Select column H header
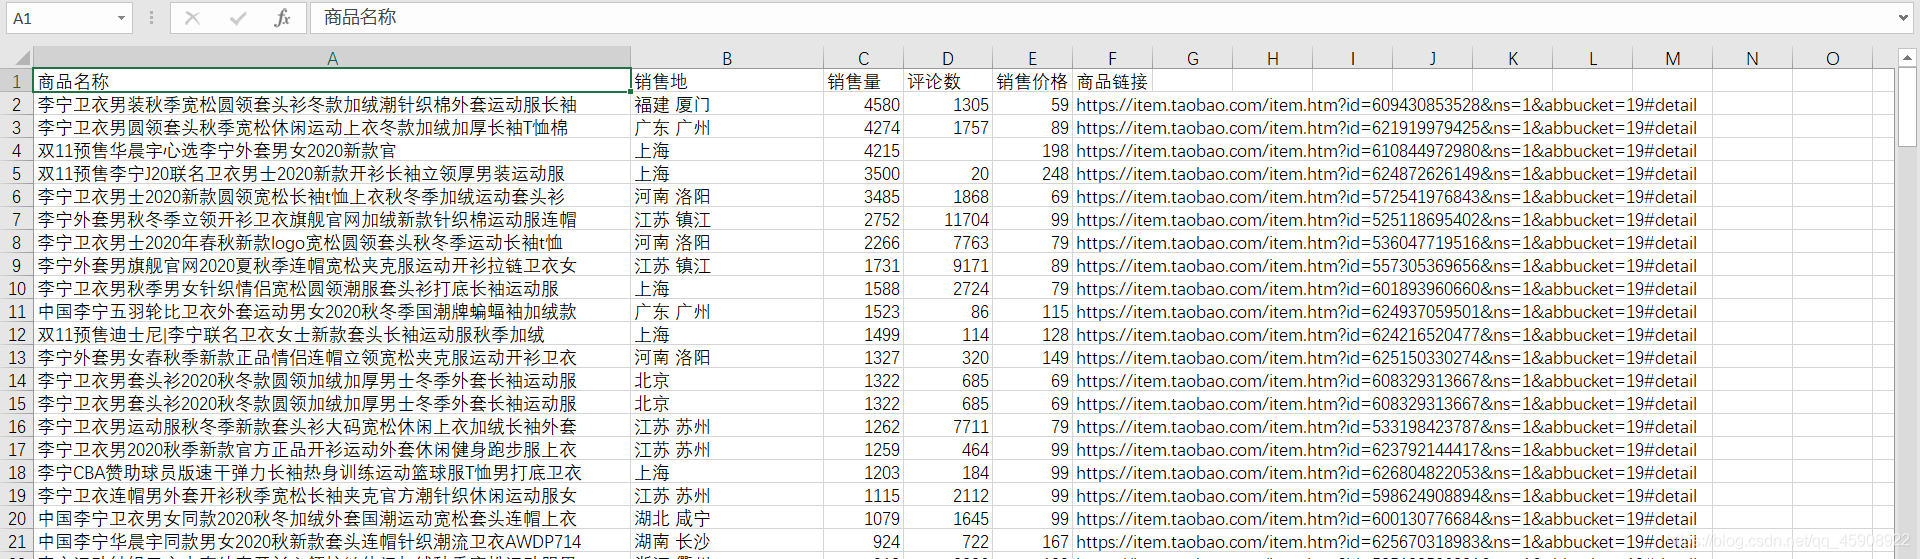Screen dimensions: 1920x559 coord(1272,58)
